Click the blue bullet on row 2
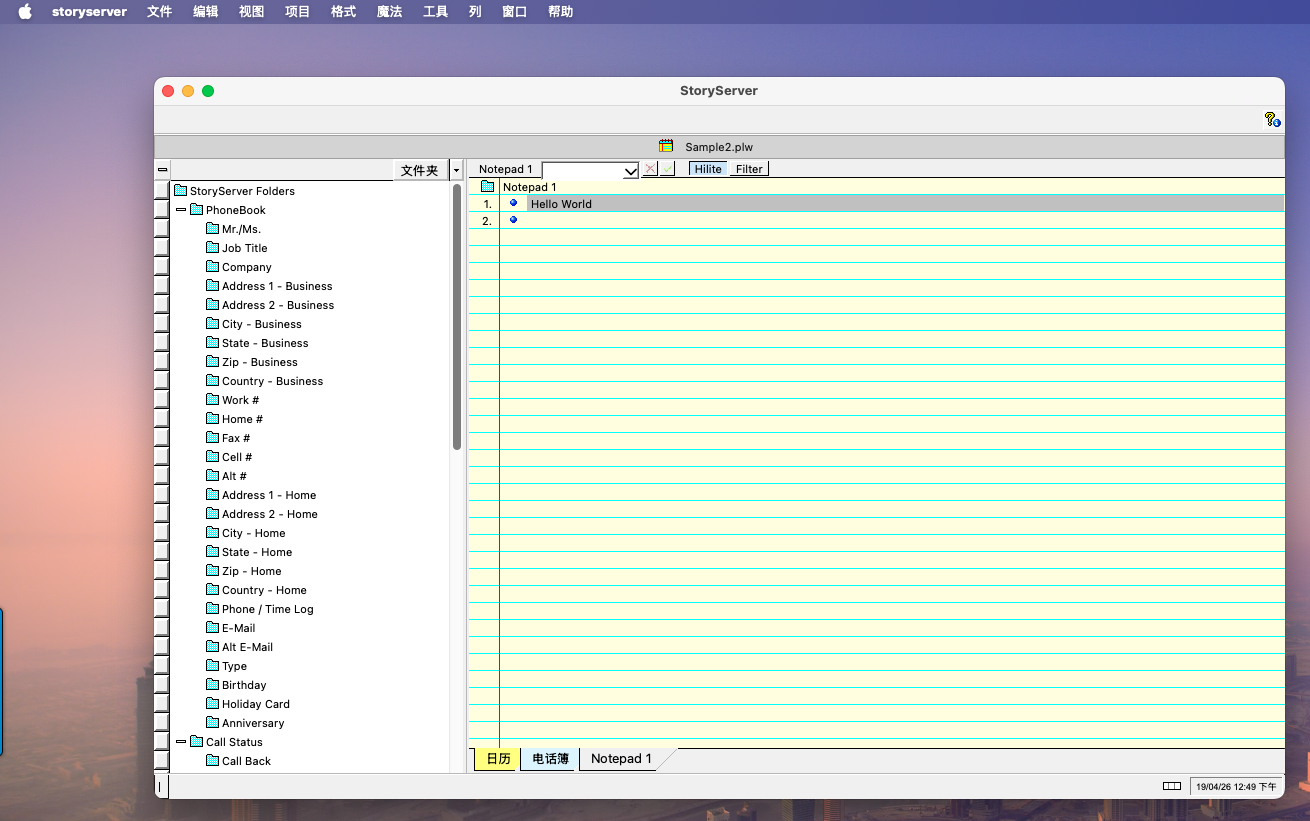Screen dimensions: 1310x821 pos(514,220)
